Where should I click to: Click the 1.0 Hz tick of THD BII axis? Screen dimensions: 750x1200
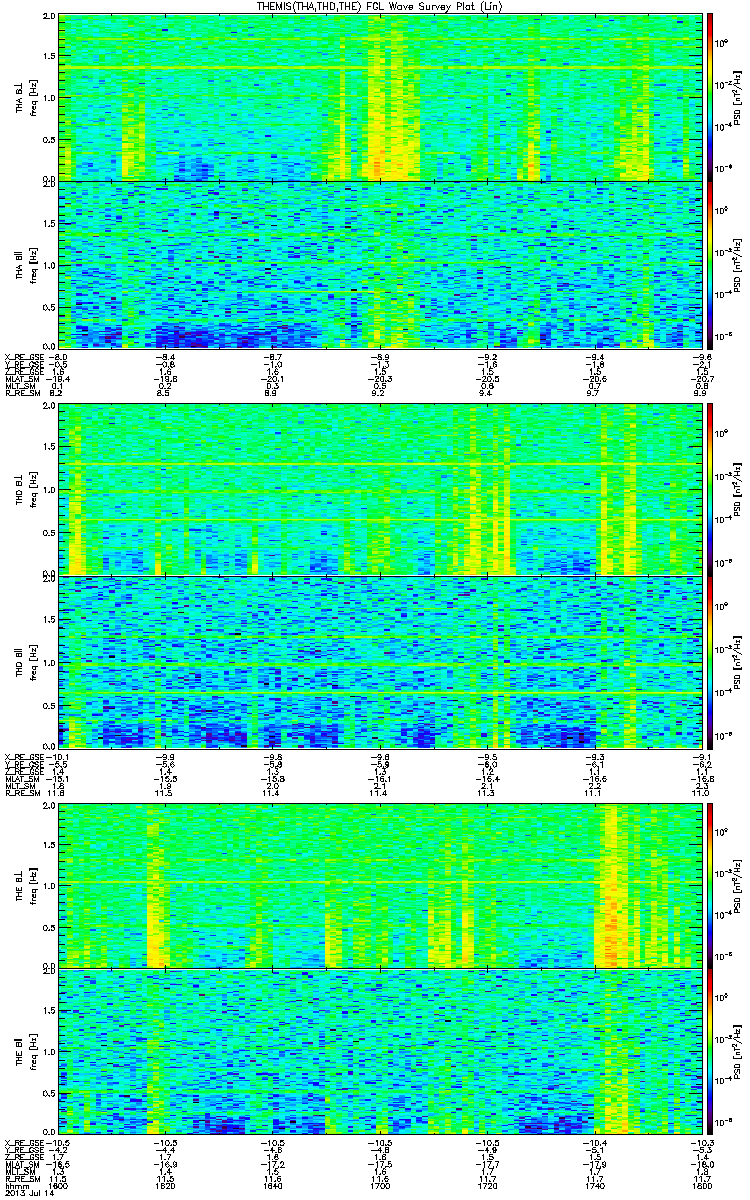[49, 661]
